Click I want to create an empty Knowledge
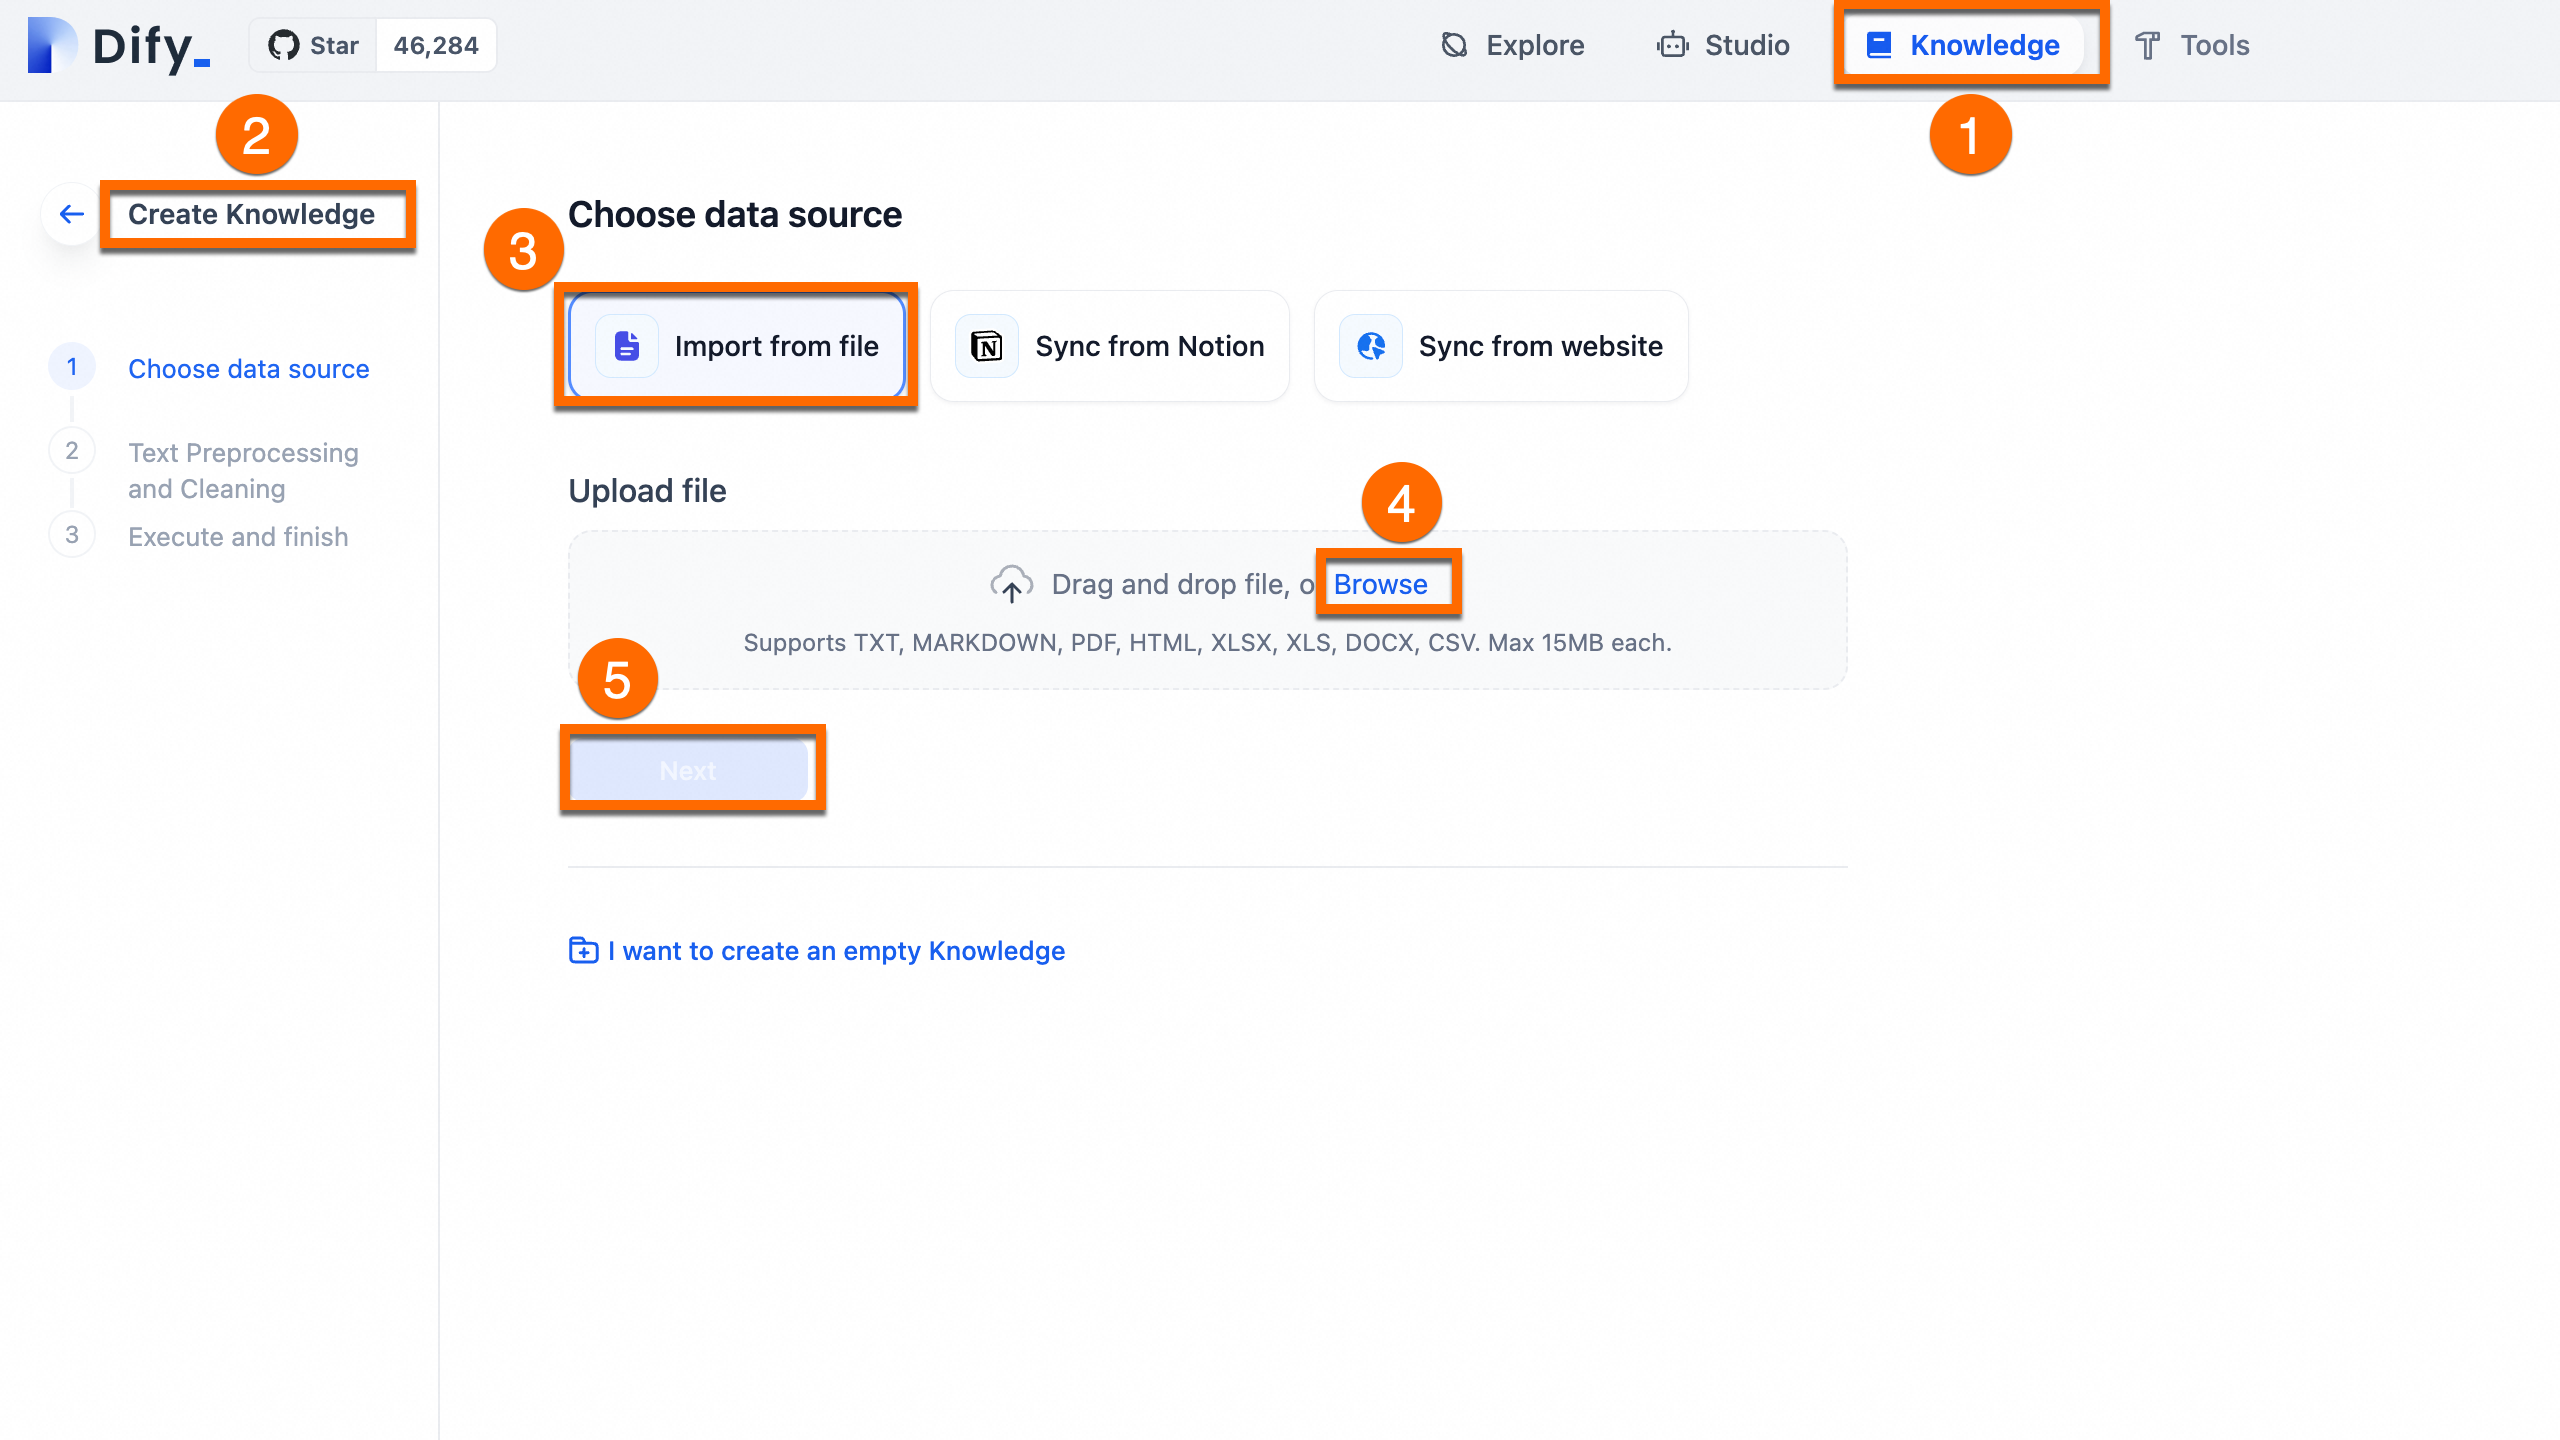The height and width of the screenshot is (1440, 2560). click(x=836, y=950)
